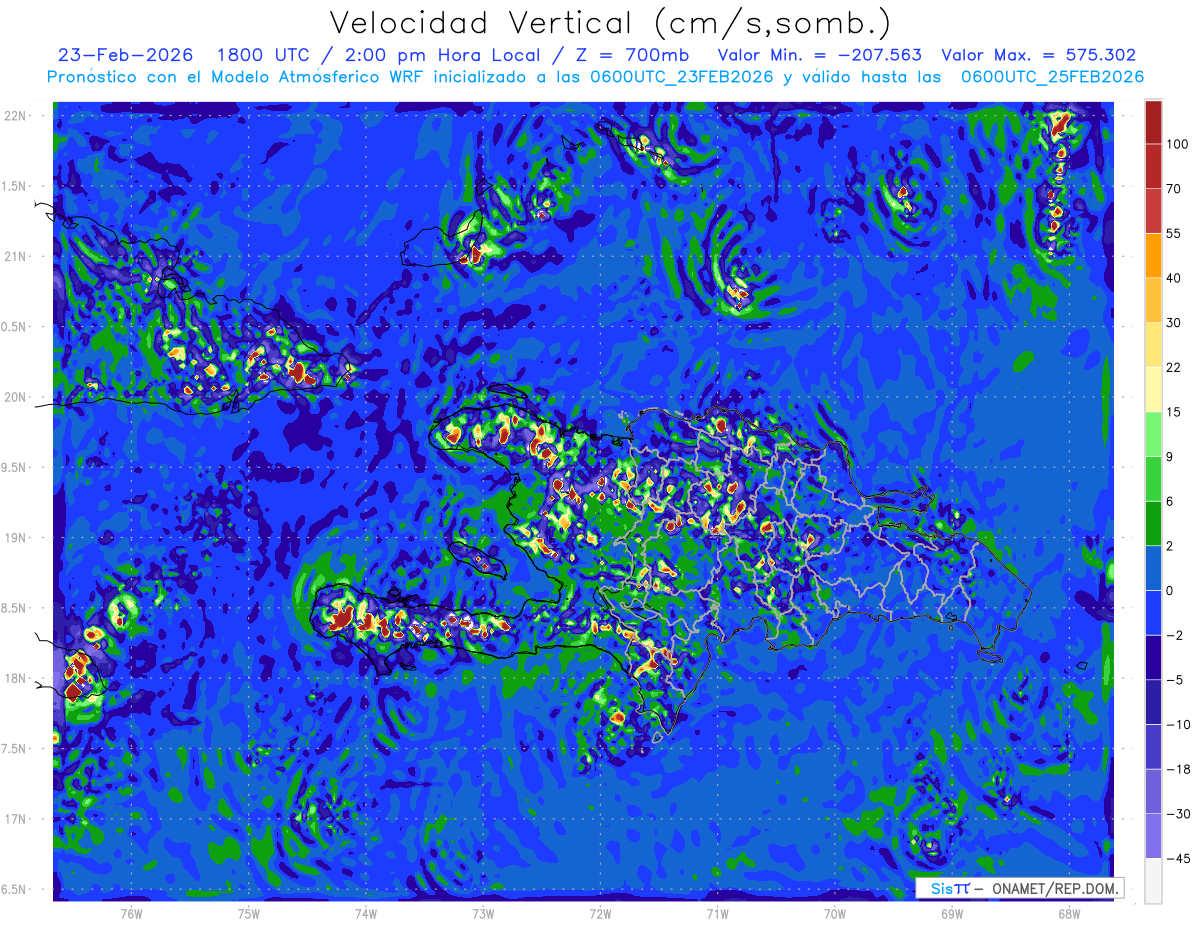Click the red colorbar swatch between 70 and 100
Screen dimensions: 1200x927
(x=1153, y=166)
